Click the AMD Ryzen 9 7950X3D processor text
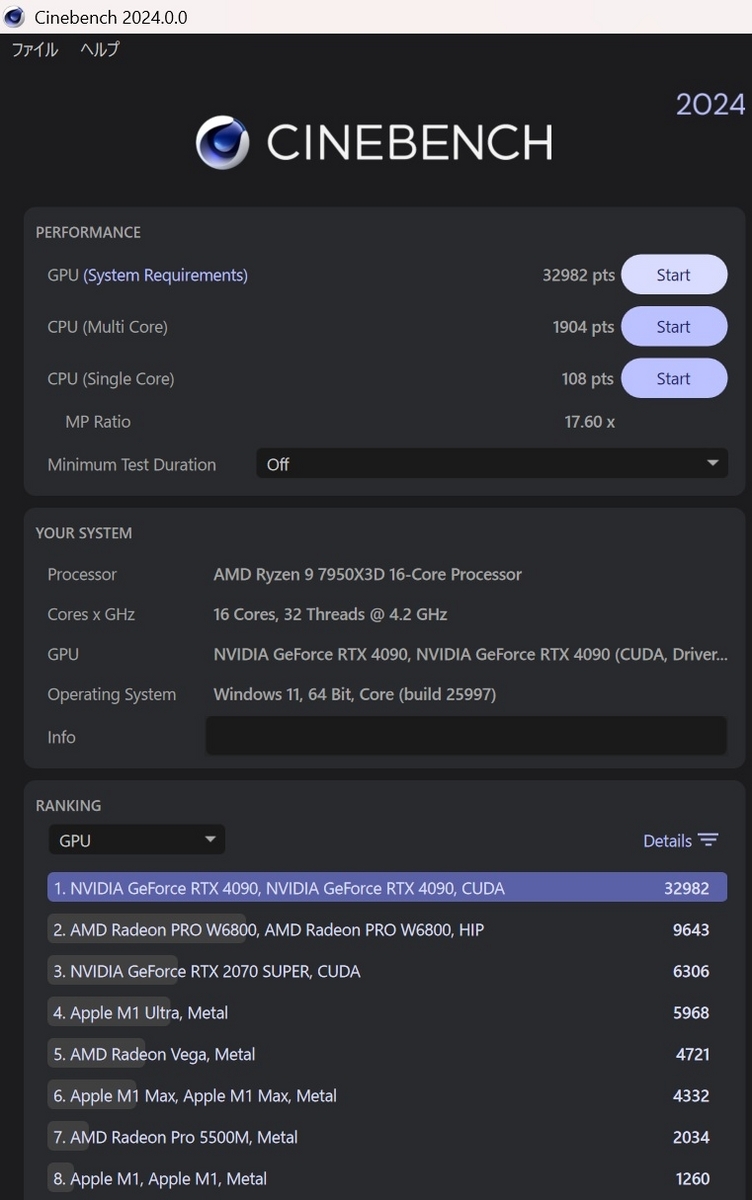The image size is (752, 1200). pos(367,574)
